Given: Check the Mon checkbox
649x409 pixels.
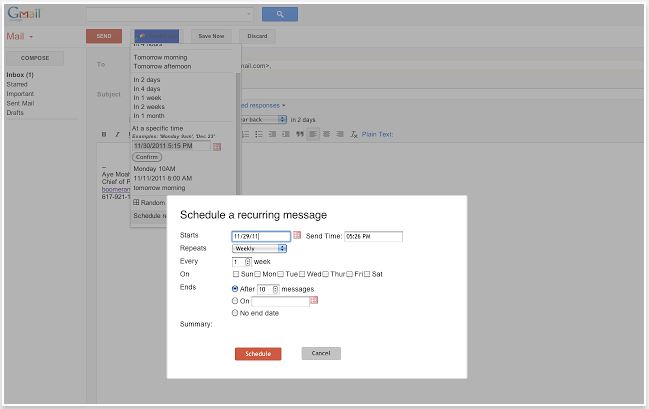Looking at the screenshot, I should [258, 274].
